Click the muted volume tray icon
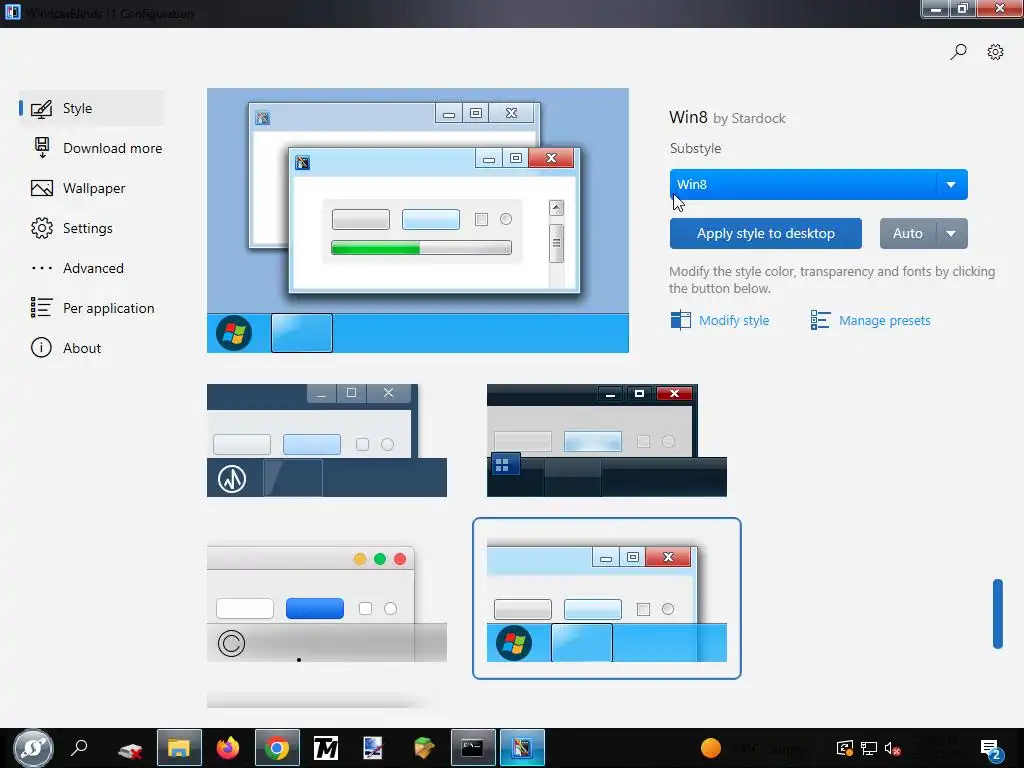This screenshot has height=768, width=1024. 892,748
